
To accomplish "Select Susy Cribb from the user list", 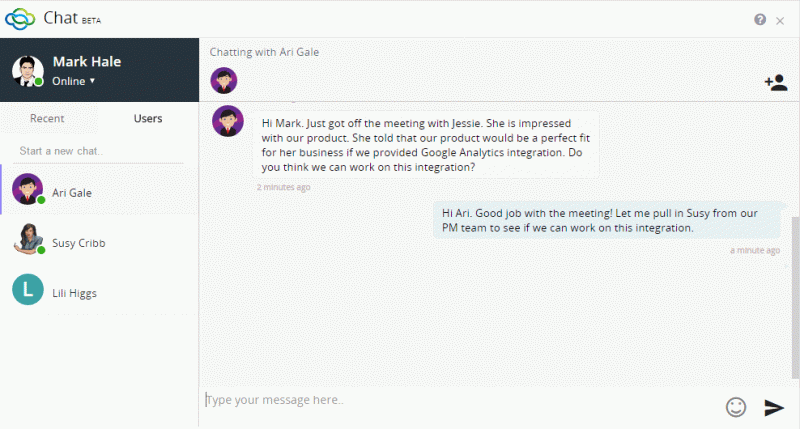I will coord(99,239).
